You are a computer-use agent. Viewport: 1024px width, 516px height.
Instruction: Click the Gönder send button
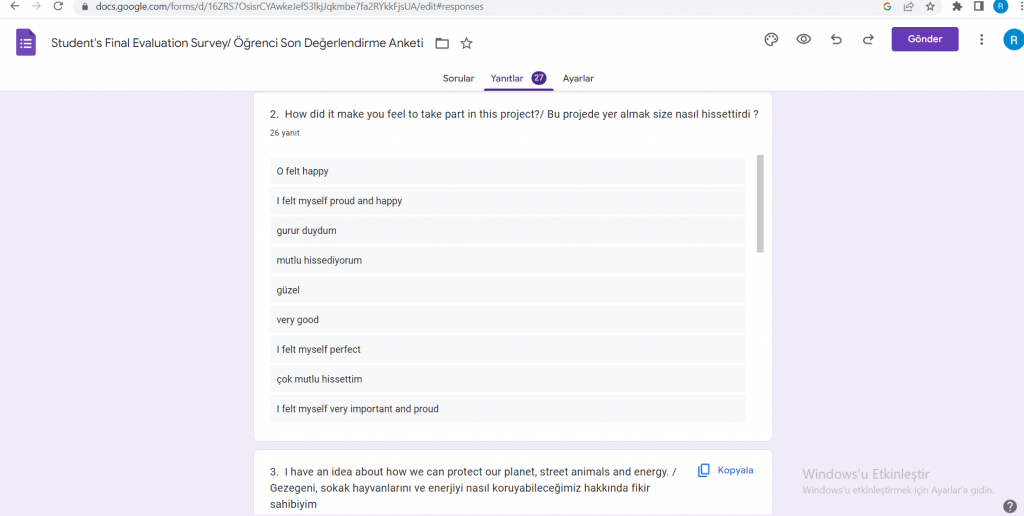click(924, 40)
